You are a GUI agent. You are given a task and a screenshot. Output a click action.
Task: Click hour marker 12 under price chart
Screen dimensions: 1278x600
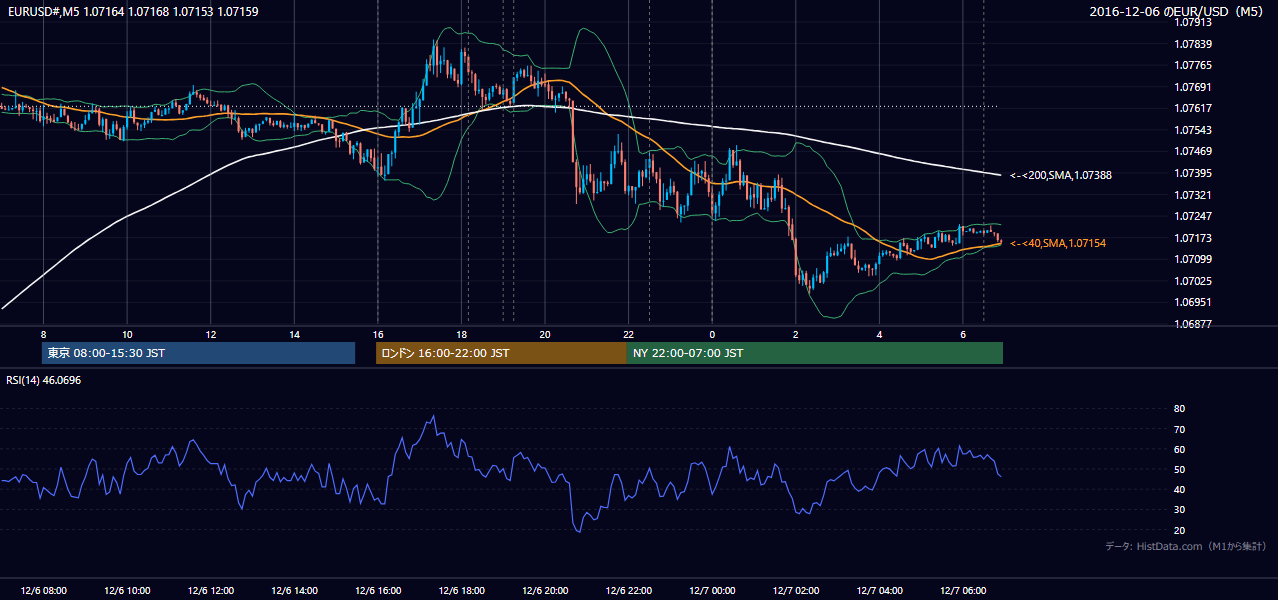click(211, 333)
